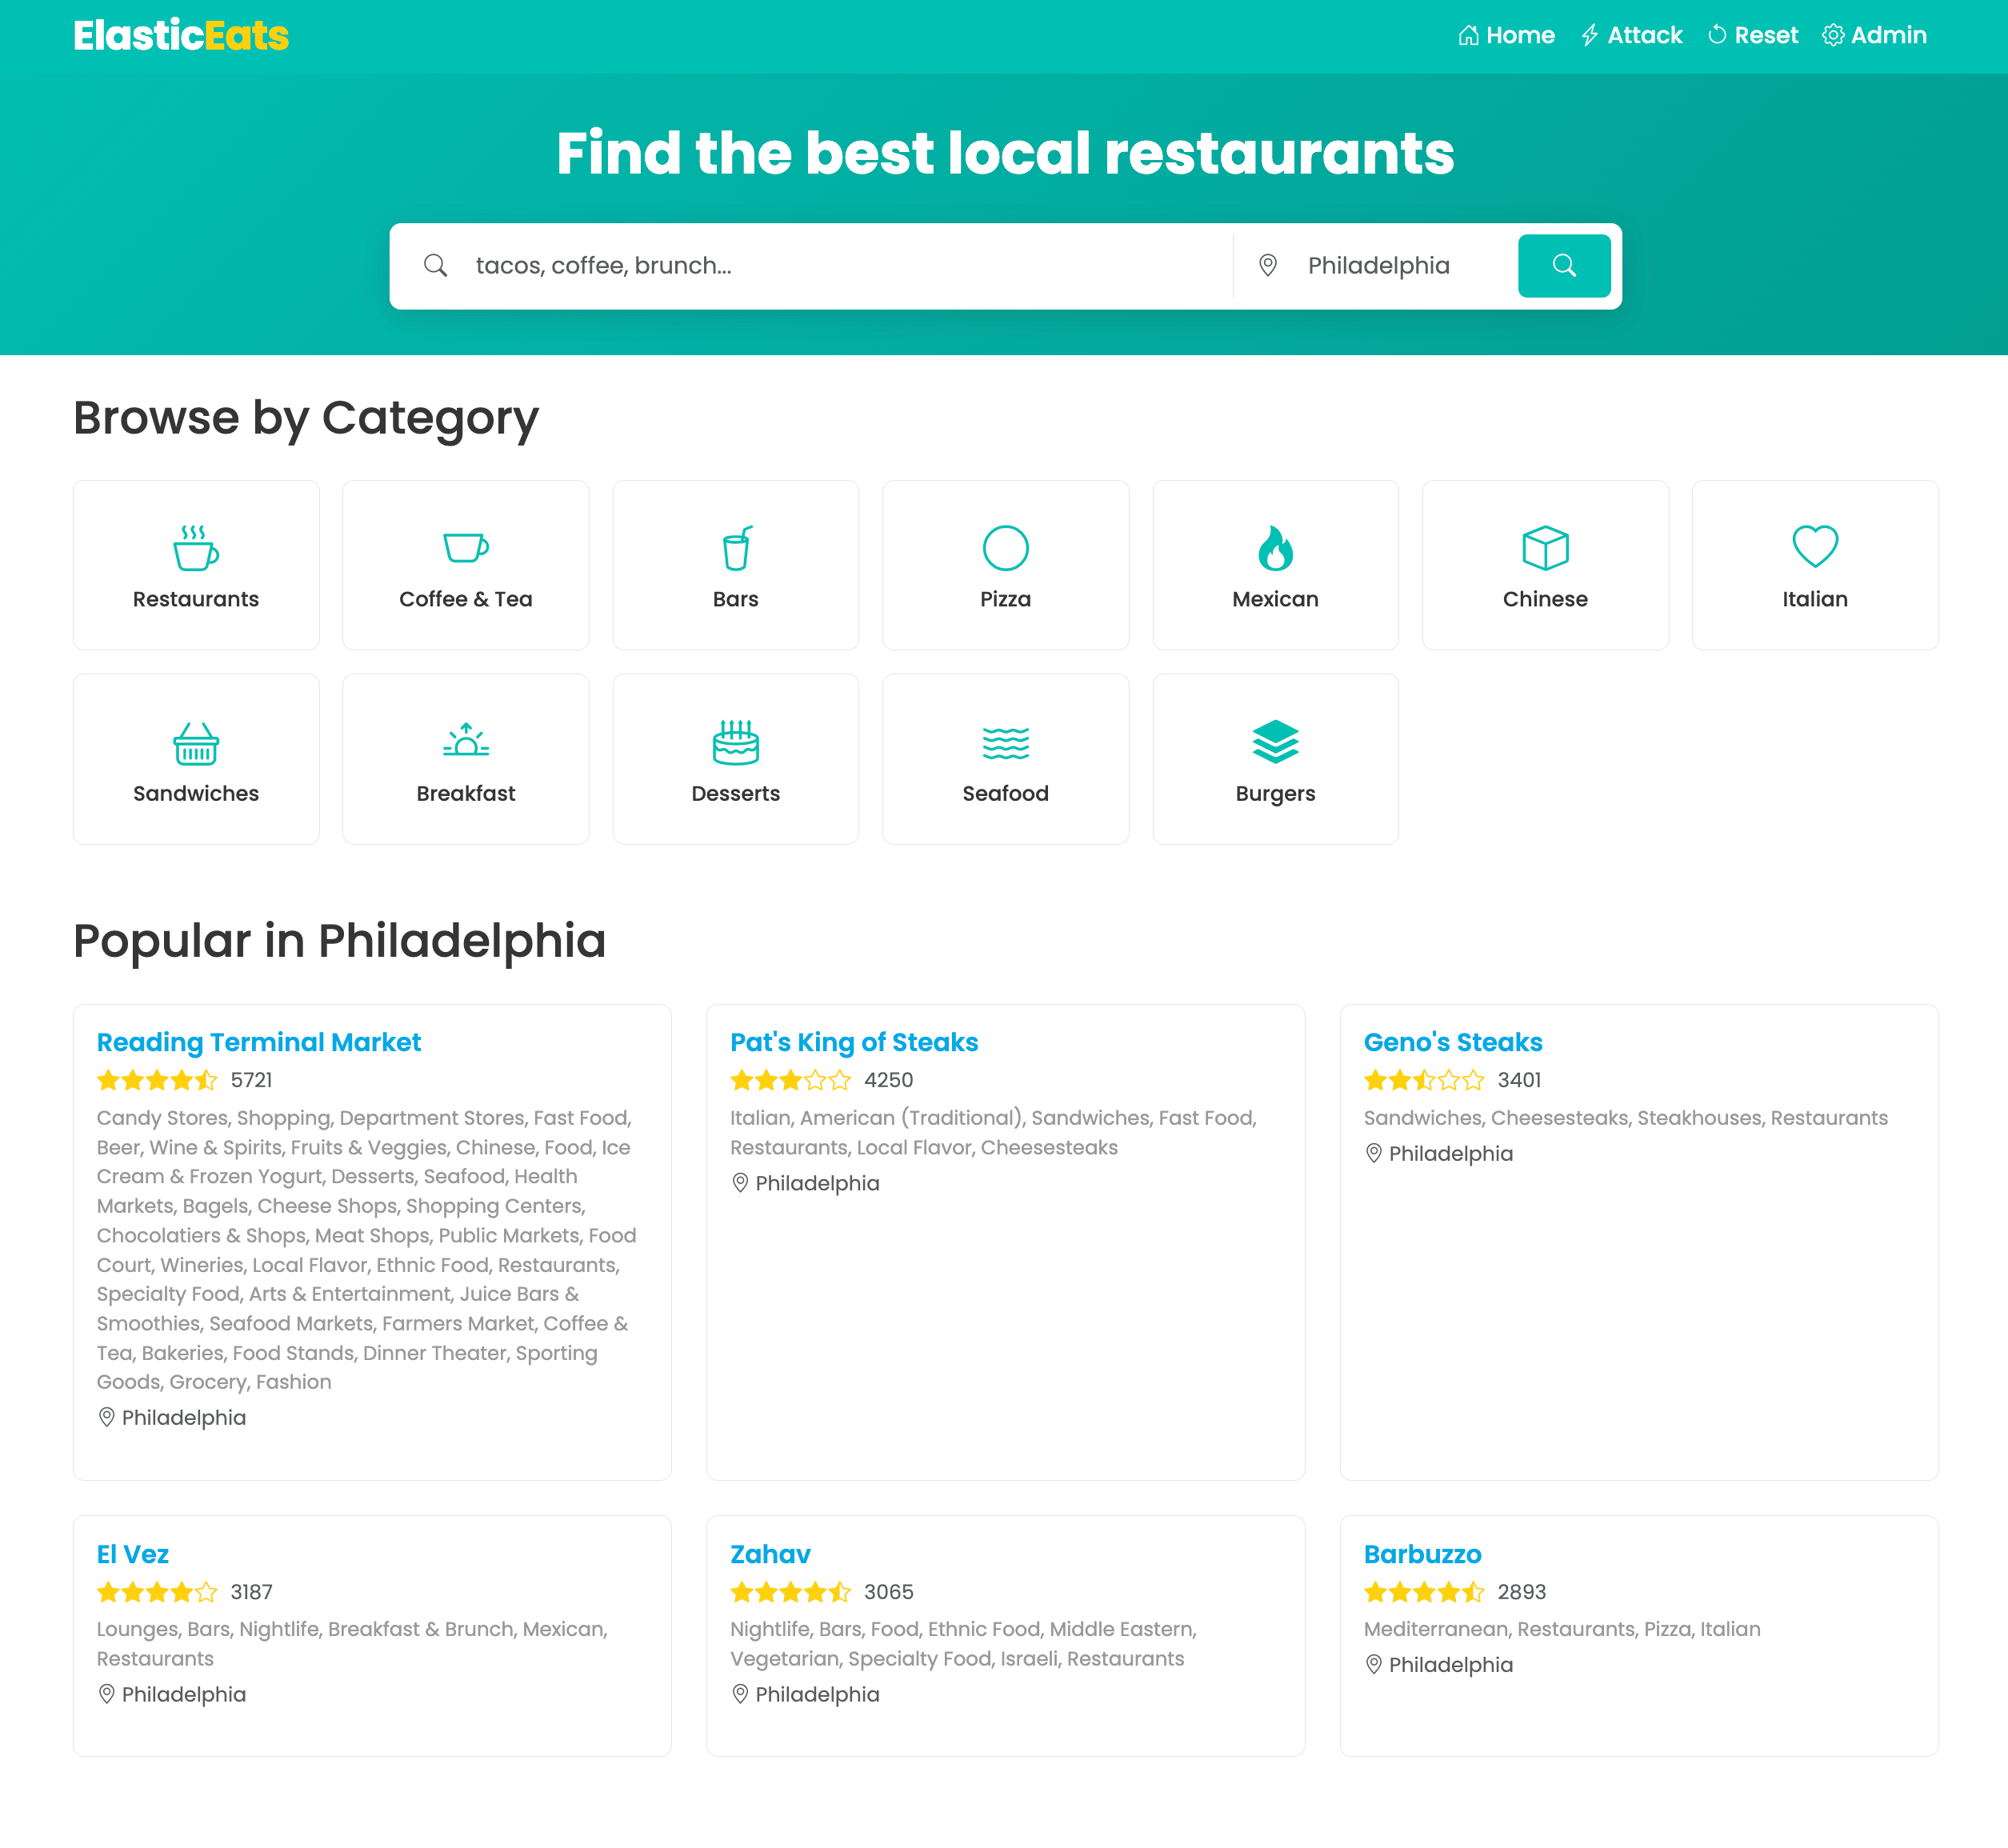Choose the Chinese box icon
The image size is (2008, 1848).
(x=1545, y=548)
